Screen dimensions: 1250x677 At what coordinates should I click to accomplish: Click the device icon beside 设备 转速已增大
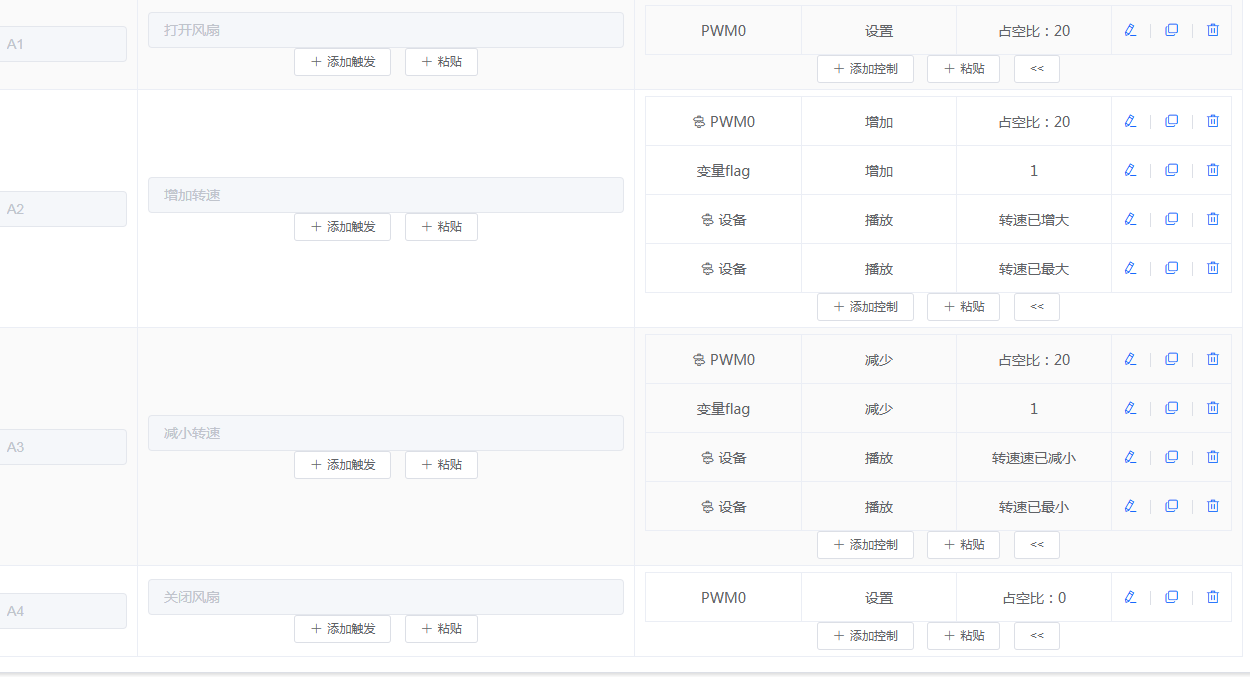[706, 219]
